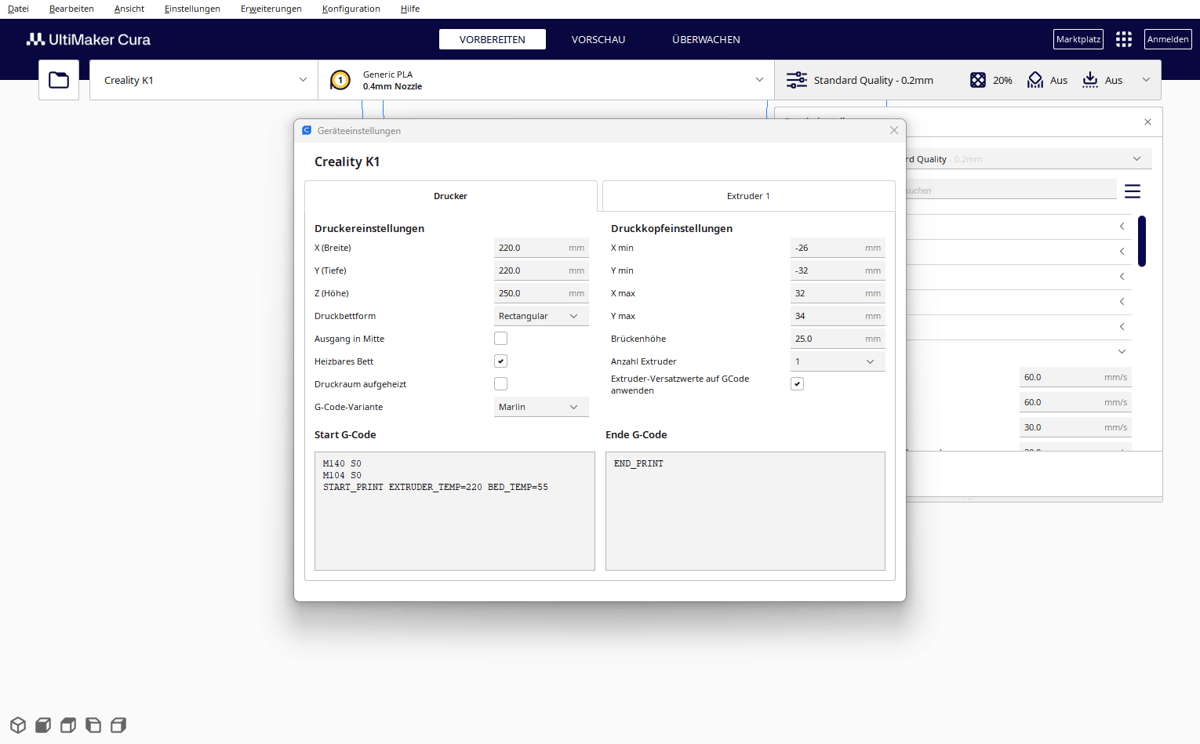Open the Bearbeiten menu
The width and height of the screenshot is (1200, 744).
pyautogui.click(x=71, y=8)
